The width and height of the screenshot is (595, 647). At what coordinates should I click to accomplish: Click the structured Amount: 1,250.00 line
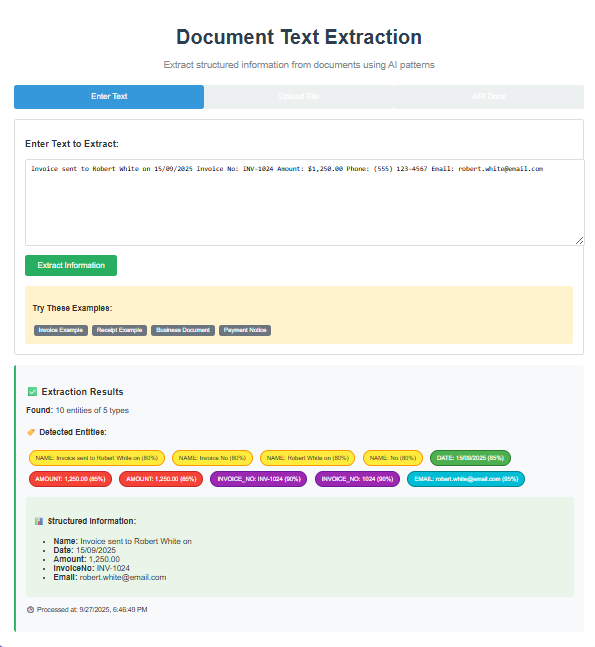tap(87, 559)
